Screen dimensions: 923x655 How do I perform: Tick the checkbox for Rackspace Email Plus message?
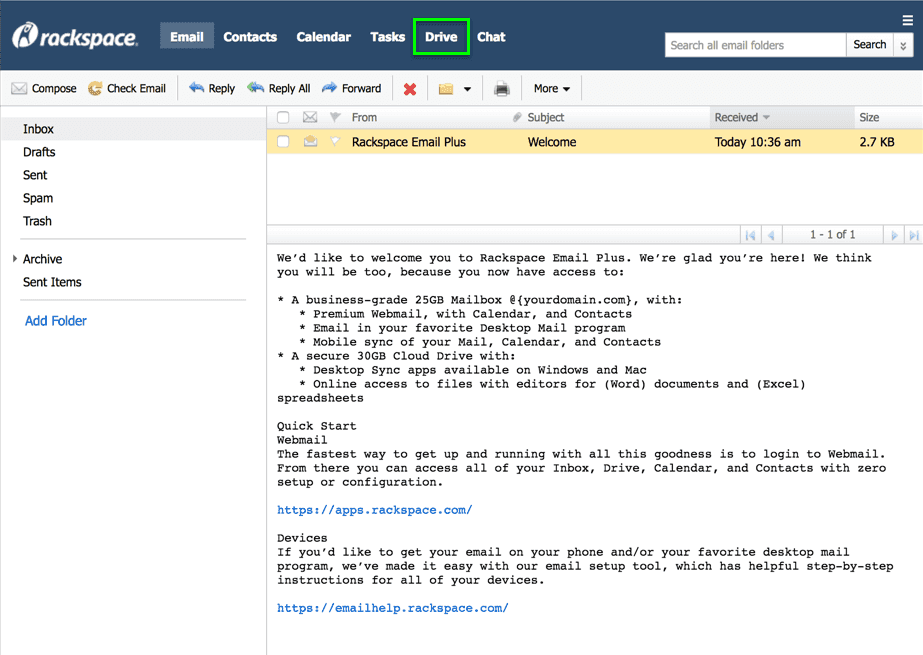(283, 142)
